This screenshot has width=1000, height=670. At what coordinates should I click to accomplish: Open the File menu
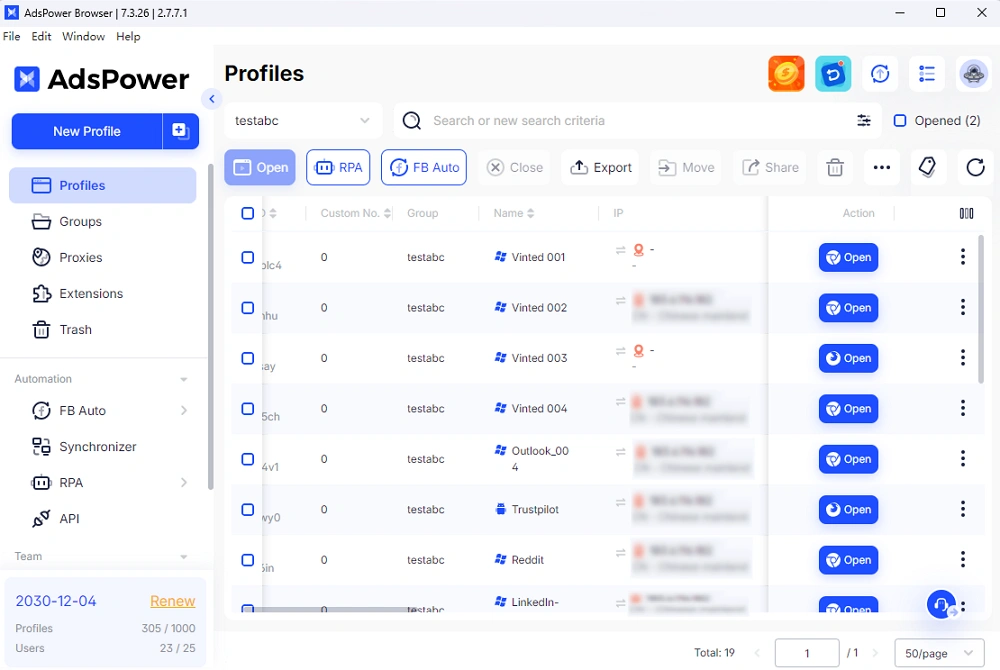point(11,36)
